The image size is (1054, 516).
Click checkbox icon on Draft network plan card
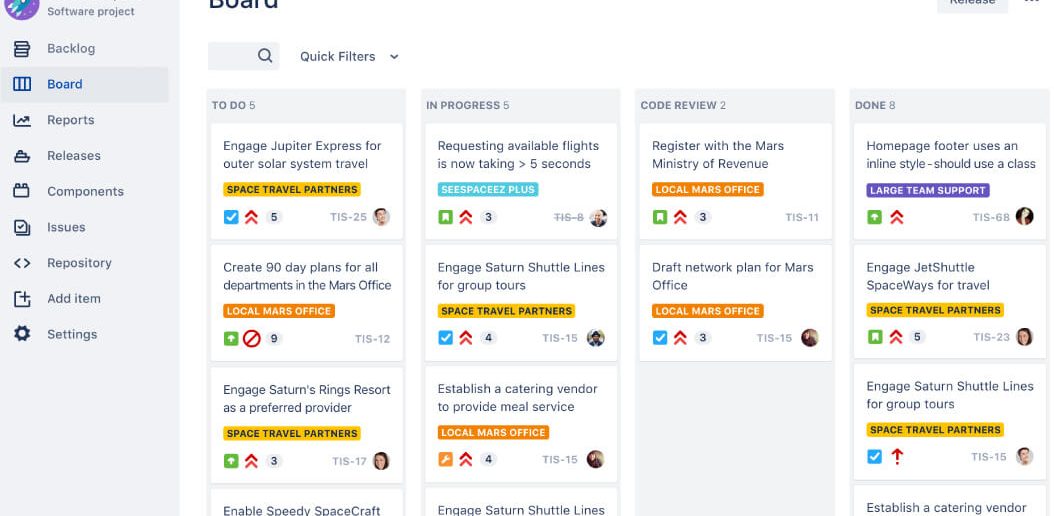pyautogui.click(x=660, y=338)
